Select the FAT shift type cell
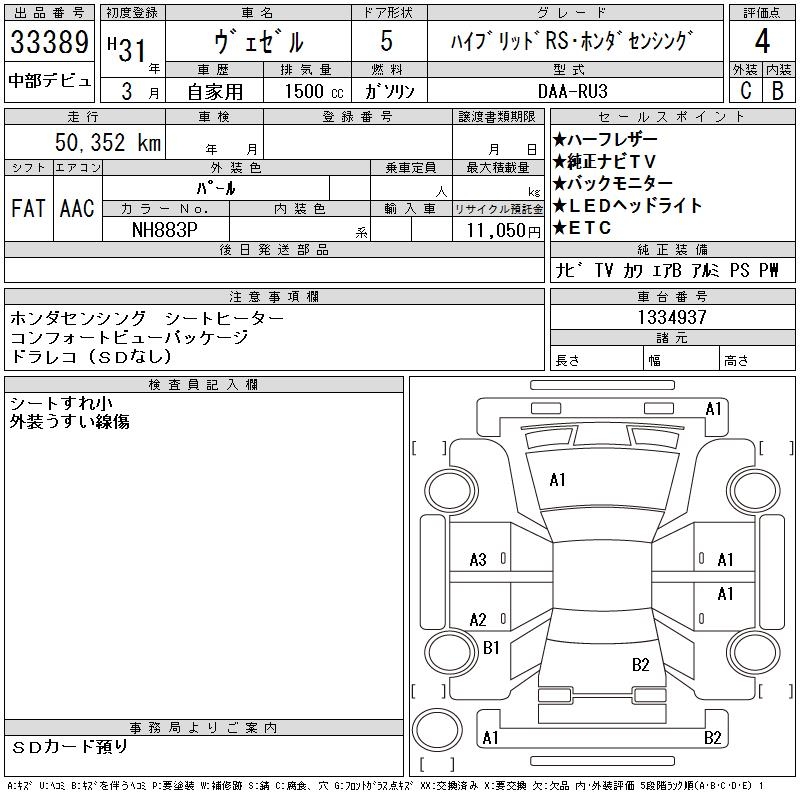The image size is (800, 800). pyautogui.click(x=29, y=208)
